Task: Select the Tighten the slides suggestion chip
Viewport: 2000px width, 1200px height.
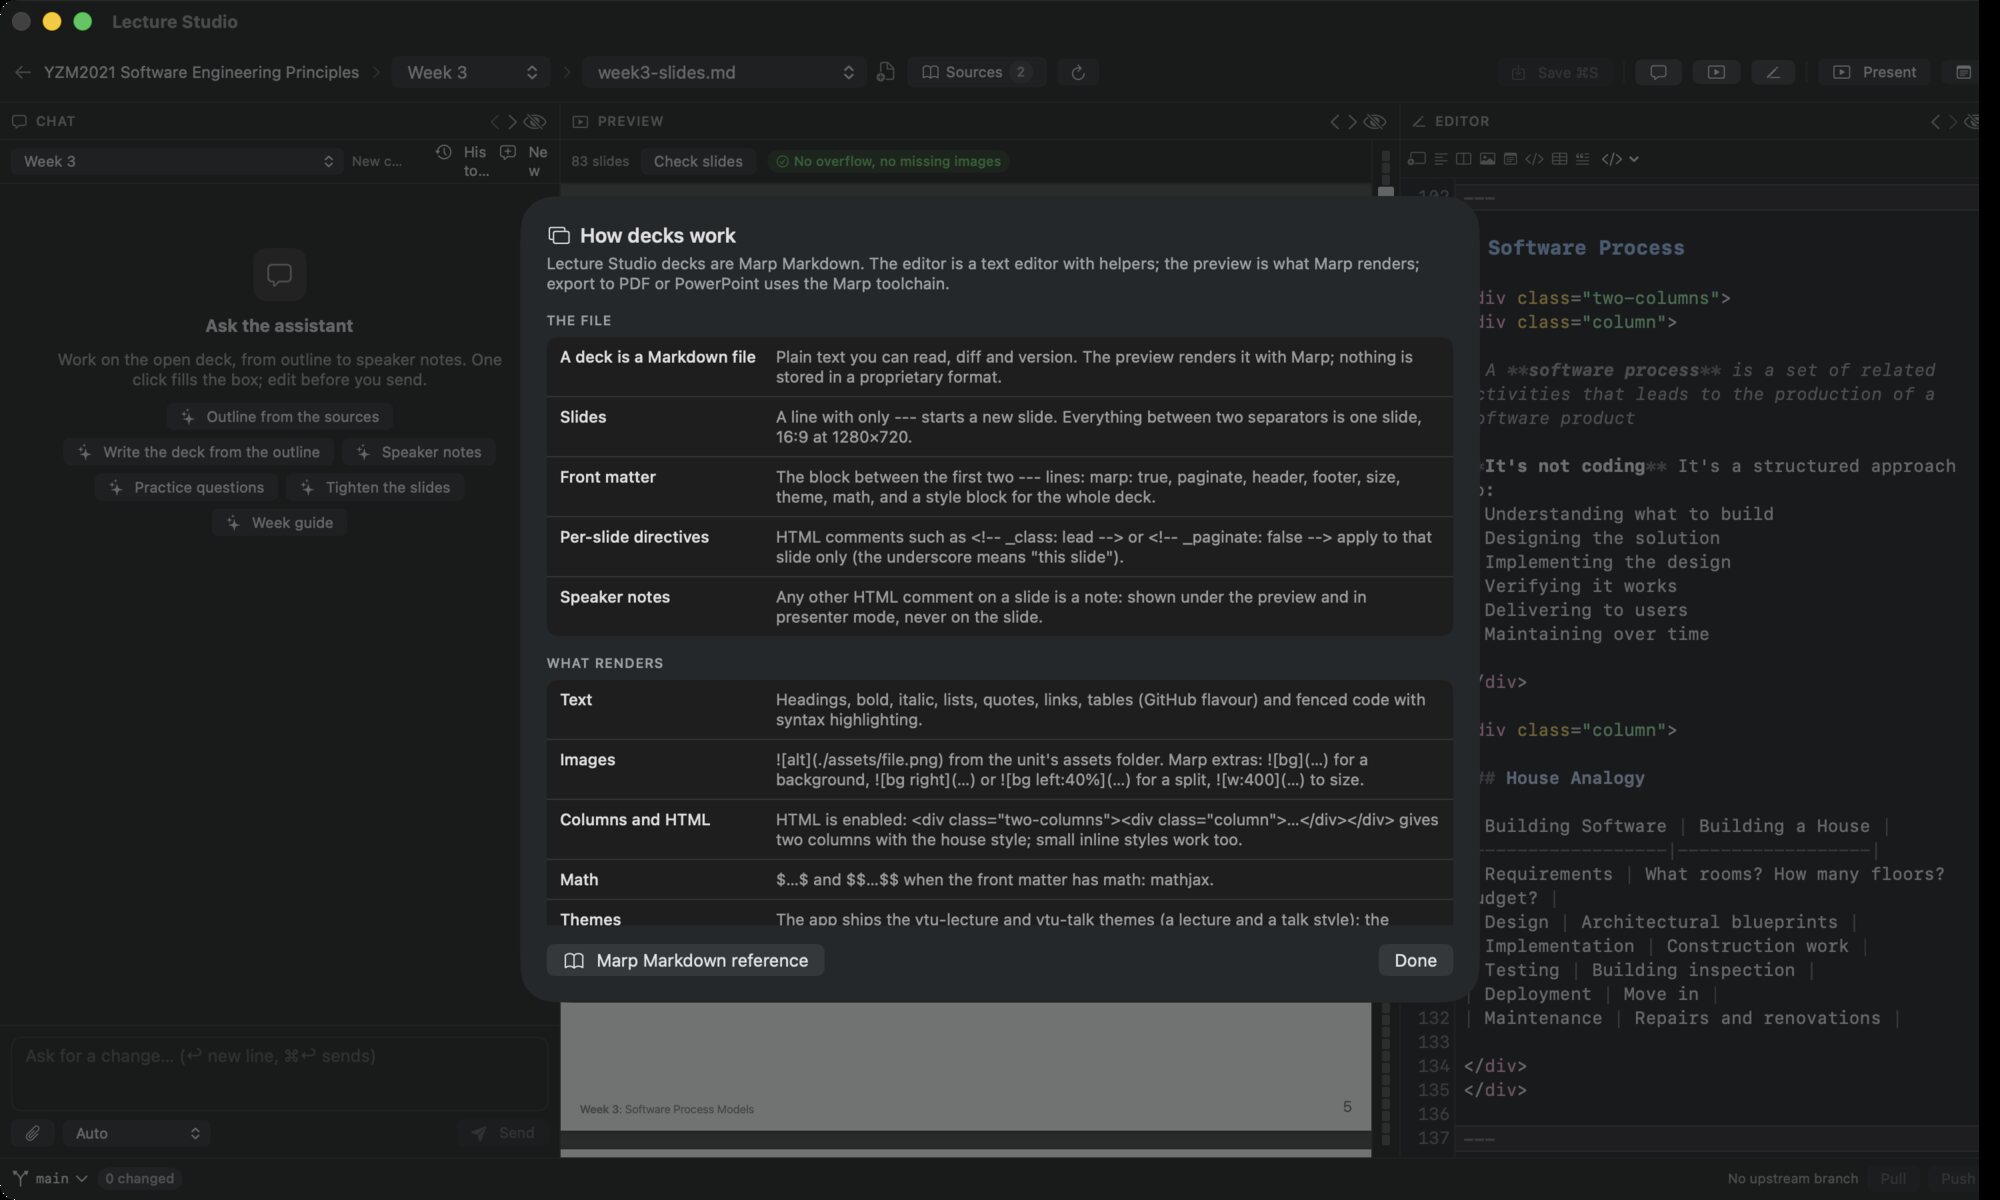Action: point(375,488)
